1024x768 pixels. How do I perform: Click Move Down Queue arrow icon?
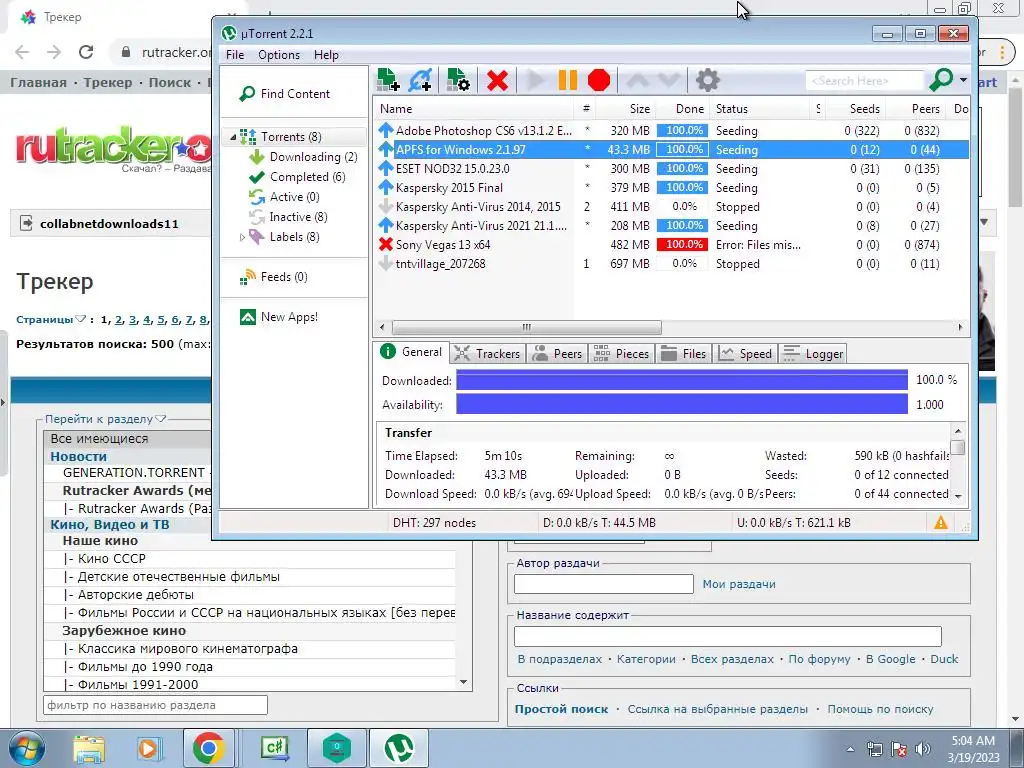(x=669, y=80)
